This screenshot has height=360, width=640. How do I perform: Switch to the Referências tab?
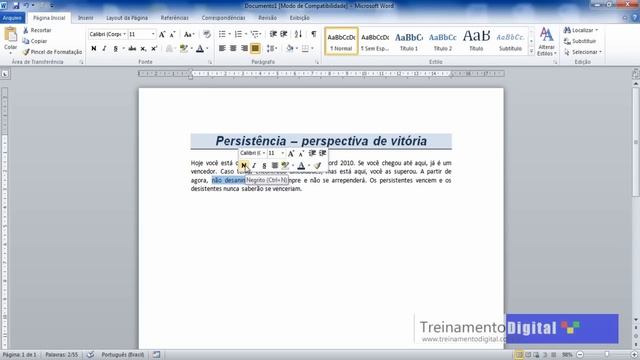(x=174, y=18)
